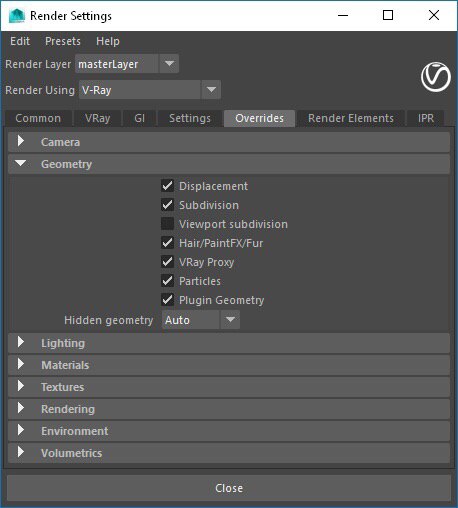Screen dimensions: 458x508
Task: Expand the Lighting rollout
Action: pos(229,343)
